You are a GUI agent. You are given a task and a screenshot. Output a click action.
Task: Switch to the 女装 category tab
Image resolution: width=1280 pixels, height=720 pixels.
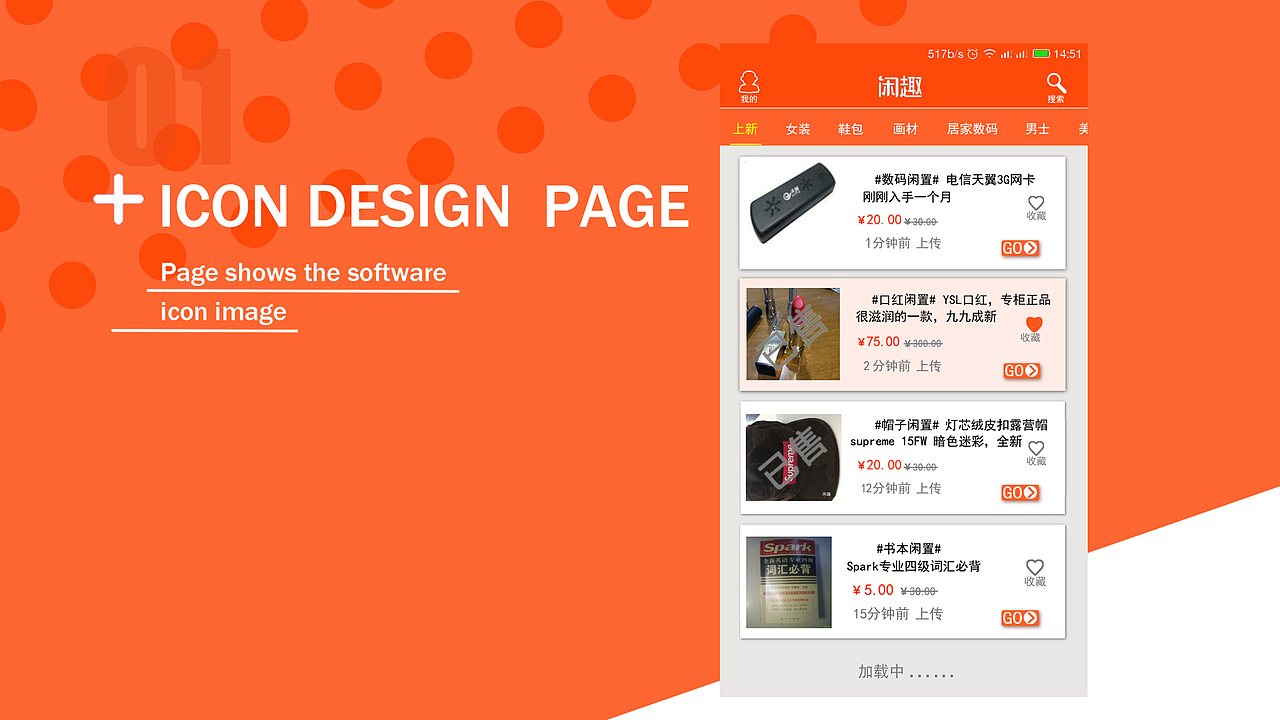797,129
